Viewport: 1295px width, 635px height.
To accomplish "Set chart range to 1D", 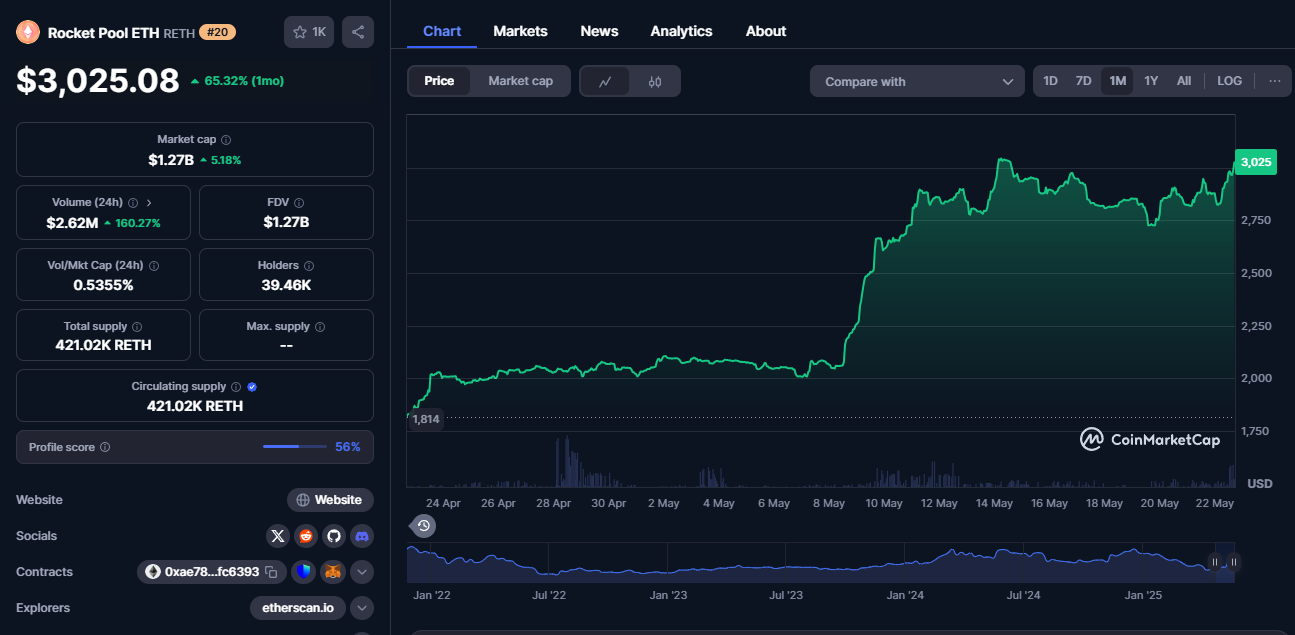I will point(1050,81).
